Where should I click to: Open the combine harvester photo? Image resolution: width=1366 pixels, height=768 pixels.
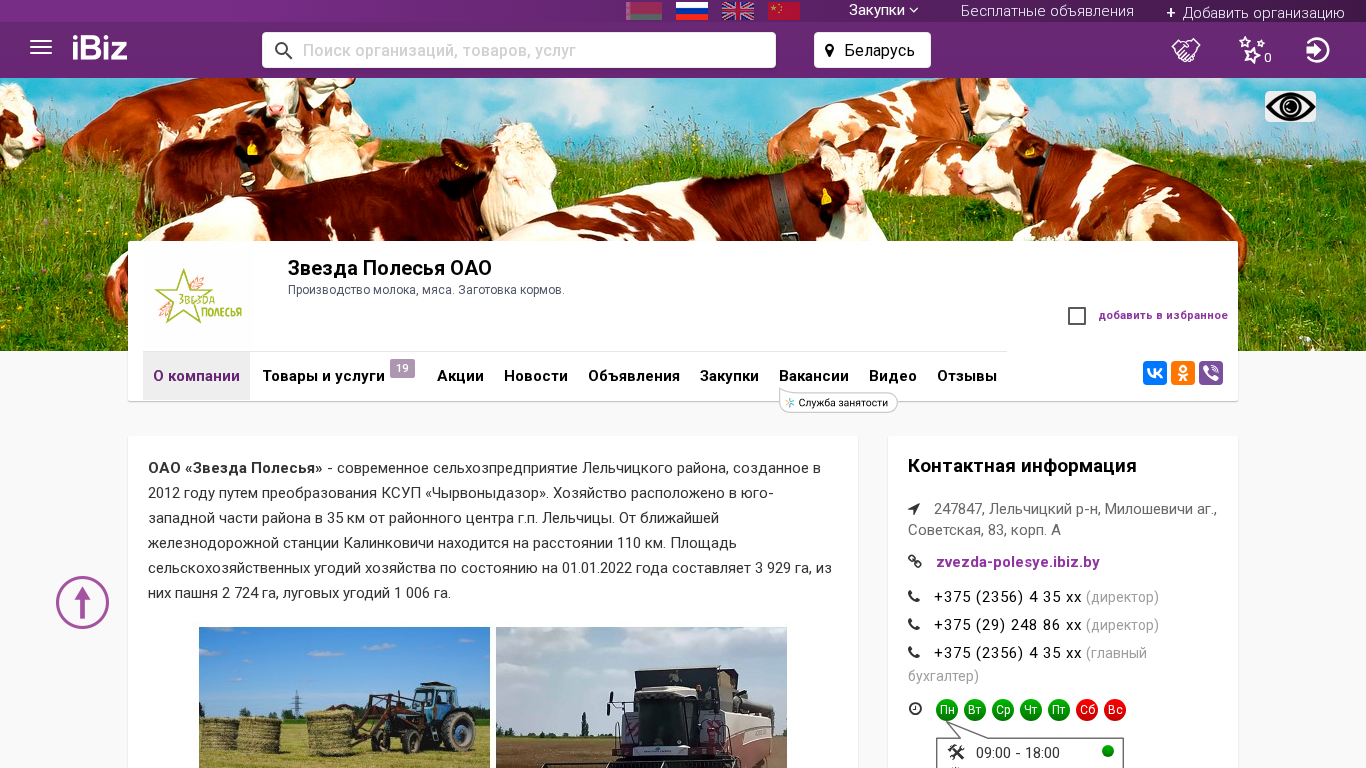pyautogui.click(x=641, y=697)
